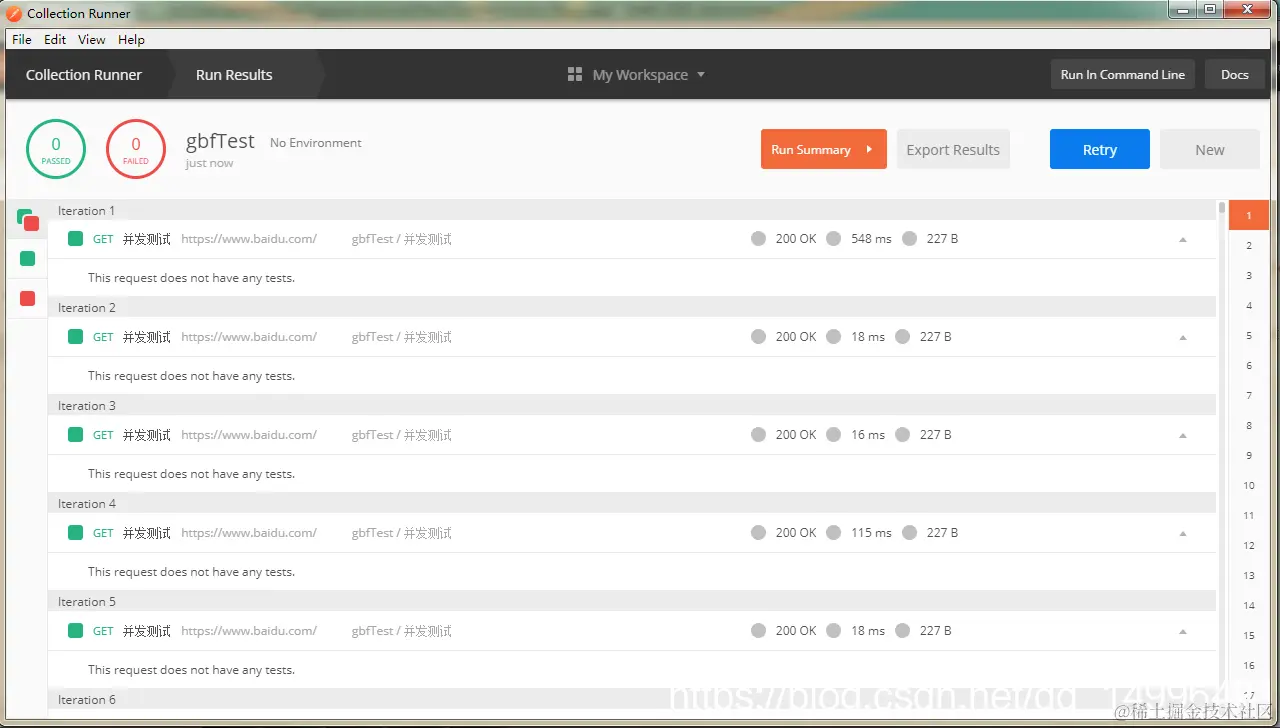Viewport: 1280px width, 728px height.
Task: Filter by passed with green square
Action: (x=28, y=259)
